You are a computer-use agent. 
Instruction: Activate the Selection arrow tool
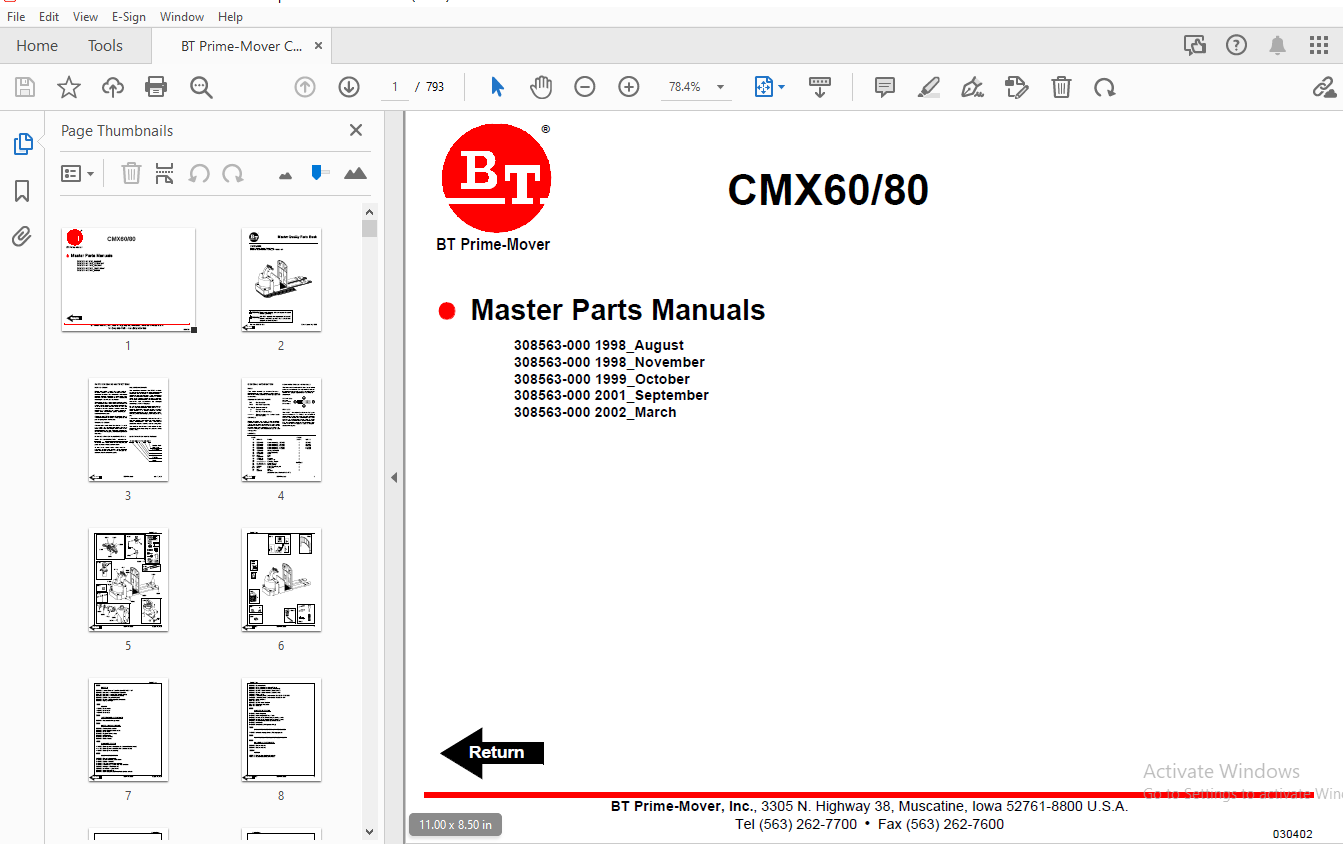coord(497,87)
